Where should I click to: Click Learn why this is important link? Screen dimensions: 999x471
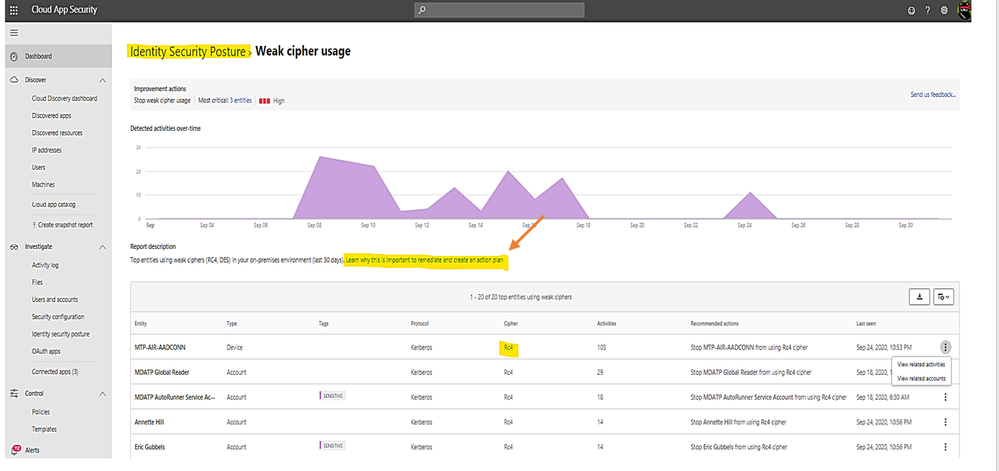click(x=426, y=261)
